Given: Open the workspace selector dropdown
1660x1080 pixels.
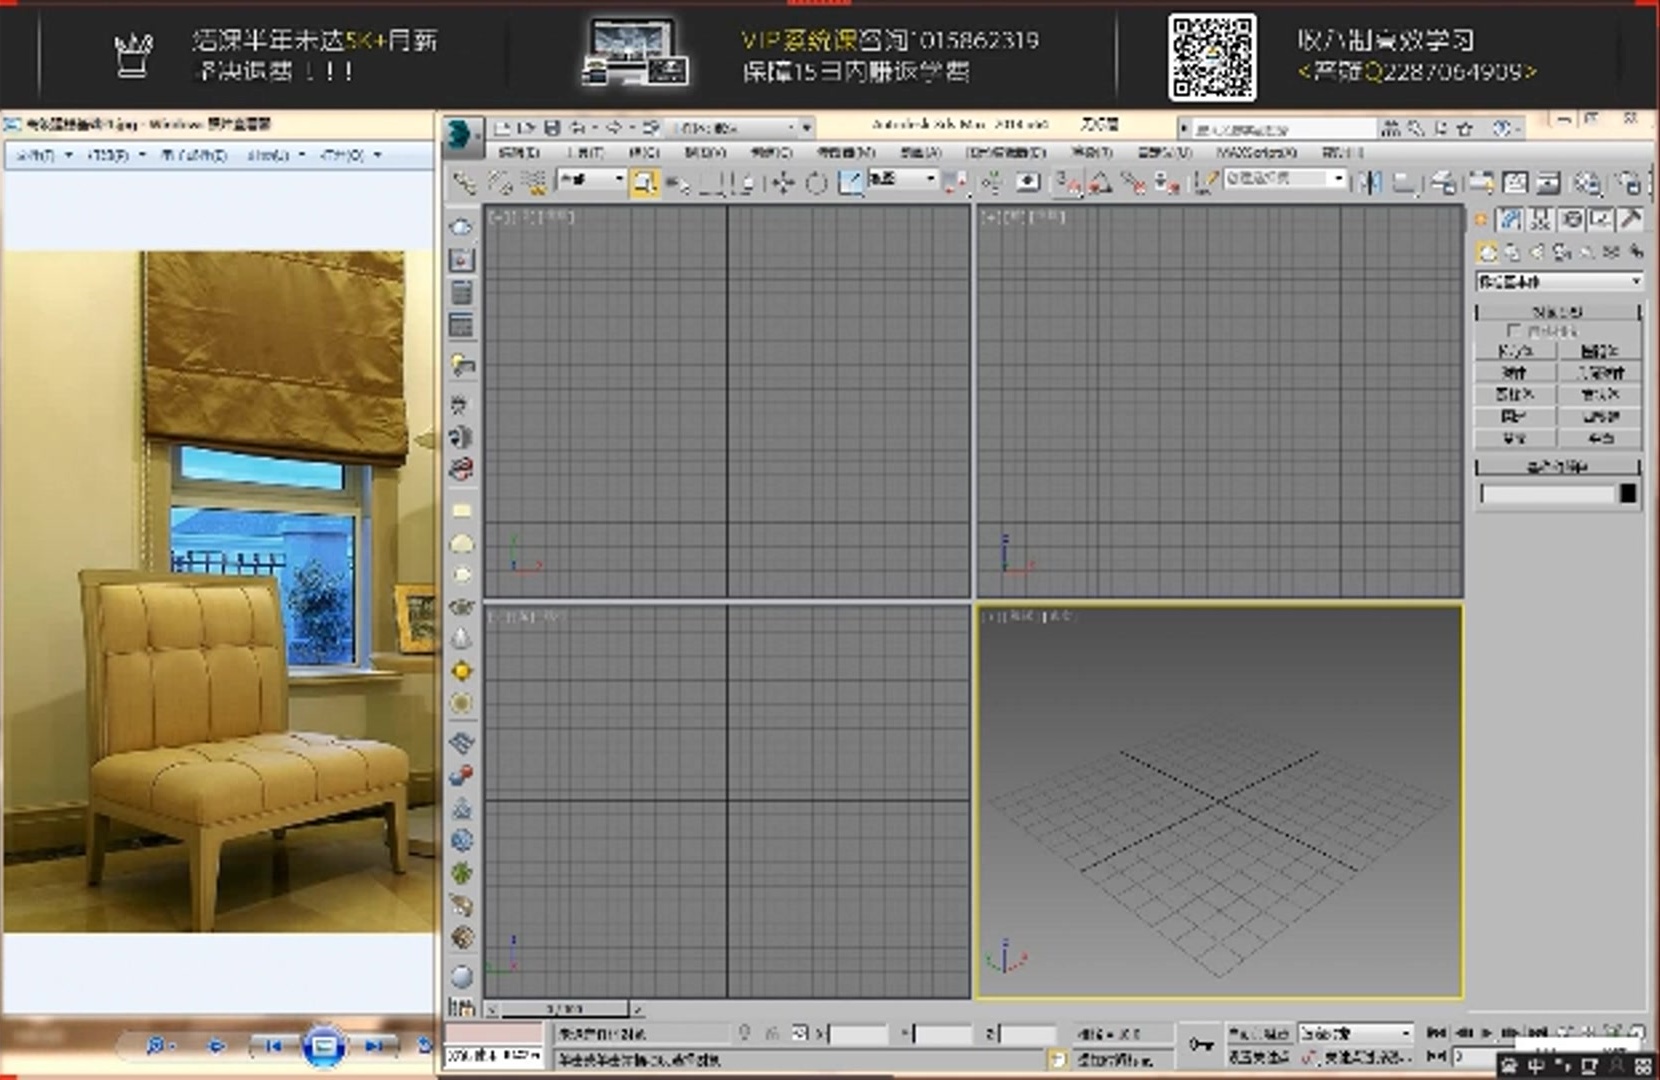Looking at the screenshot, I should 740,128.
